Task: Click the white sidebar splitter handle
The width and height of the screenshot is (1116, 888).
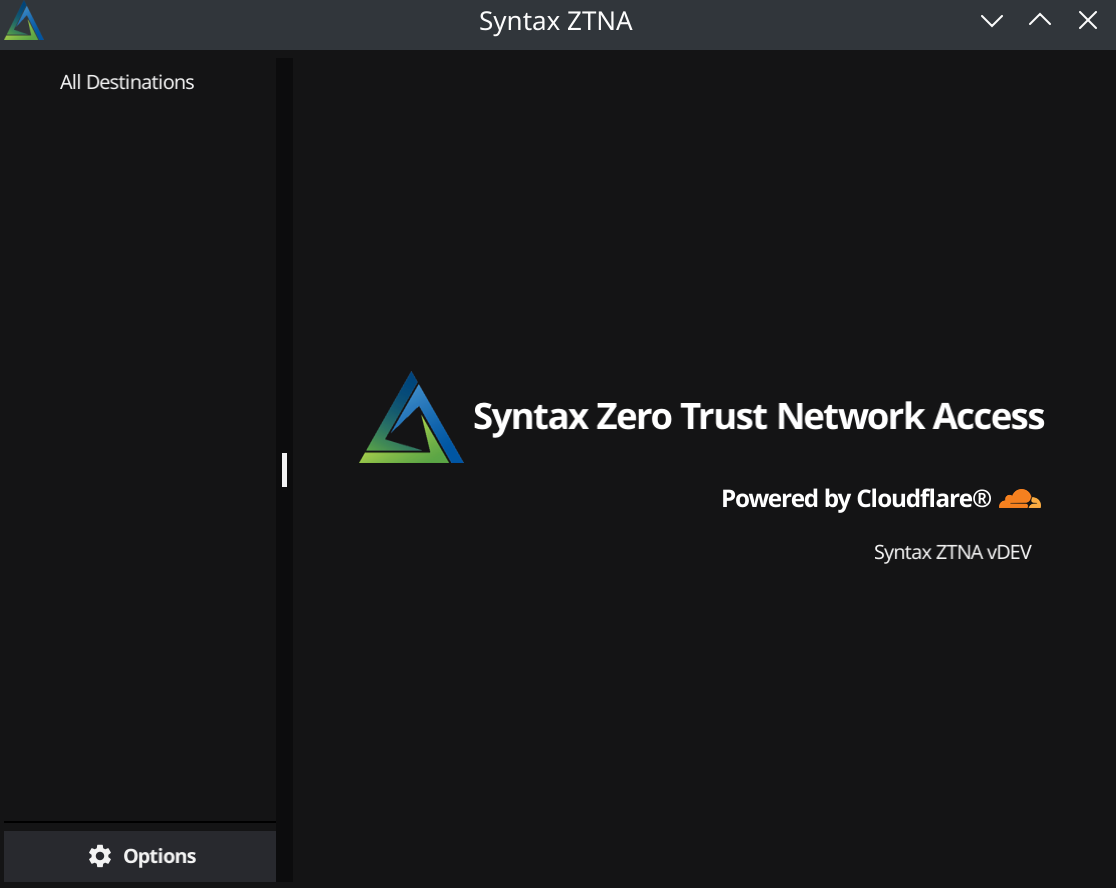Action: pos(284,470)
